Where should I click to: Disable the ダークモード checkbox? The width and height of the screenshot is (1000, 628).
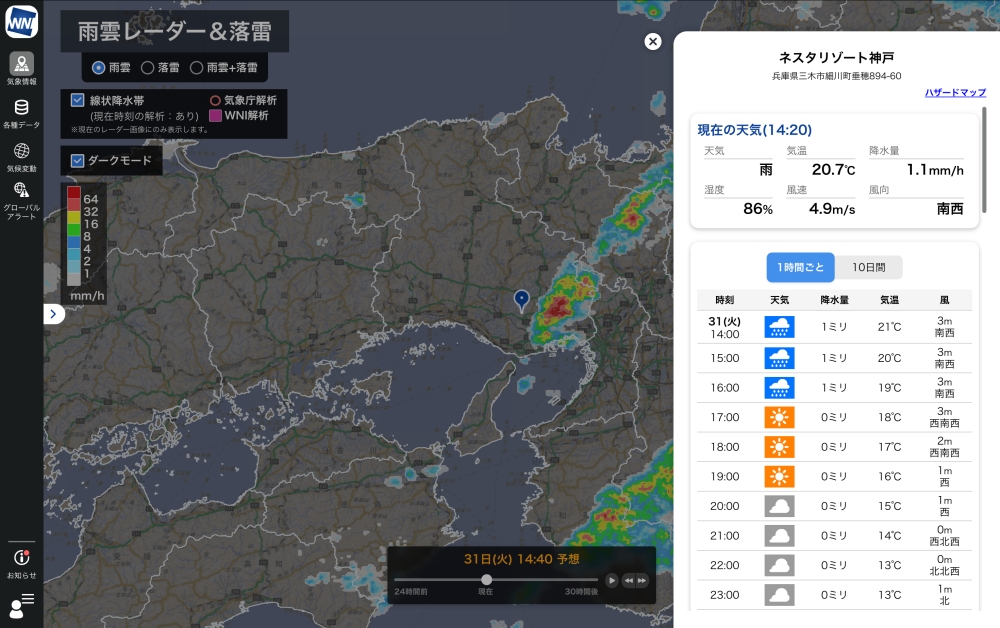tap(78, 160)
